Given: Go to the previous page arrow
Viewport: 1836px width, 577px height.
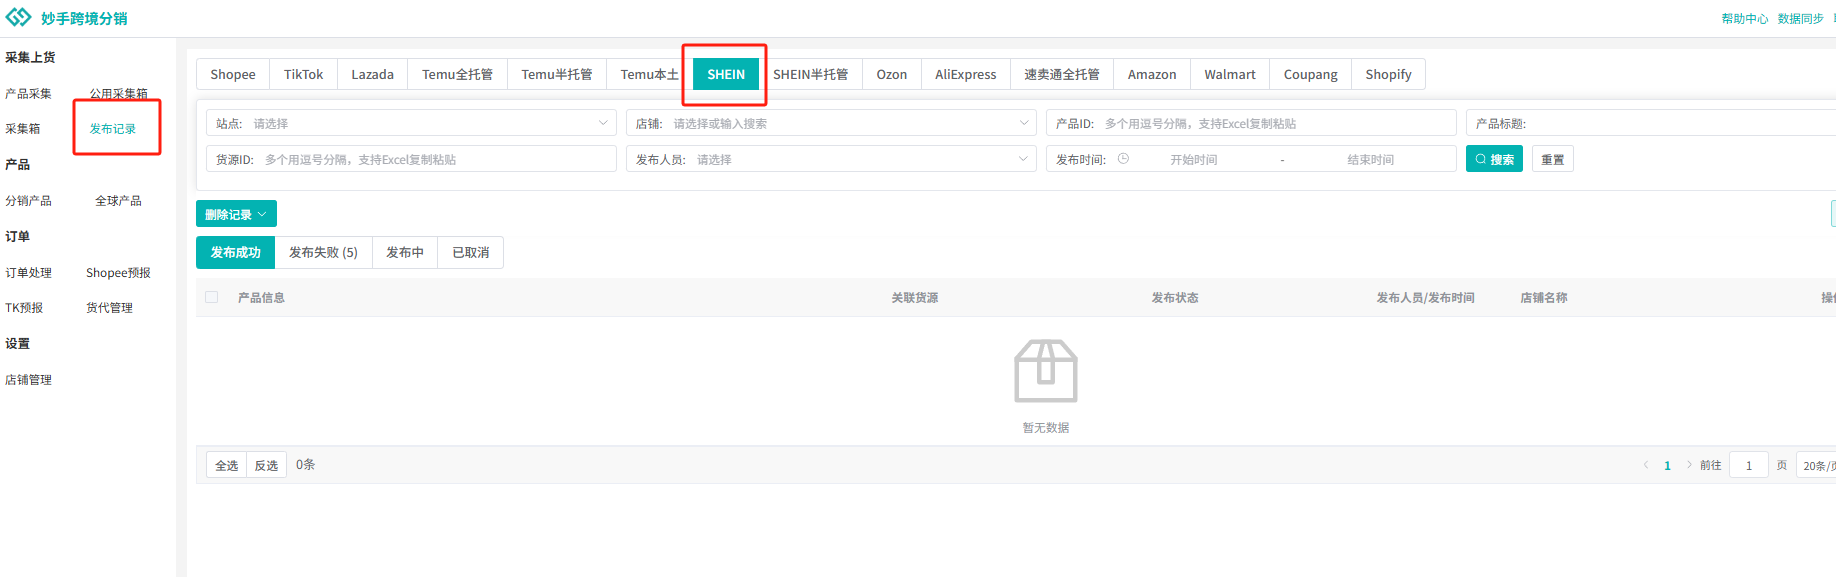Looking at the screenshot, I should [1646, 465].
